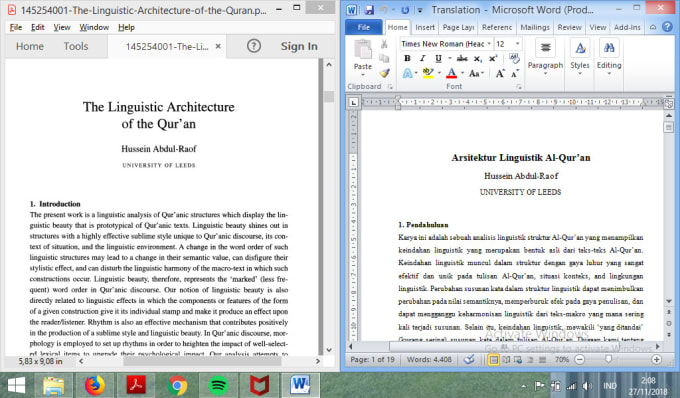
Task: Click the 70% zoom level button
Action: tap(562, 359)
